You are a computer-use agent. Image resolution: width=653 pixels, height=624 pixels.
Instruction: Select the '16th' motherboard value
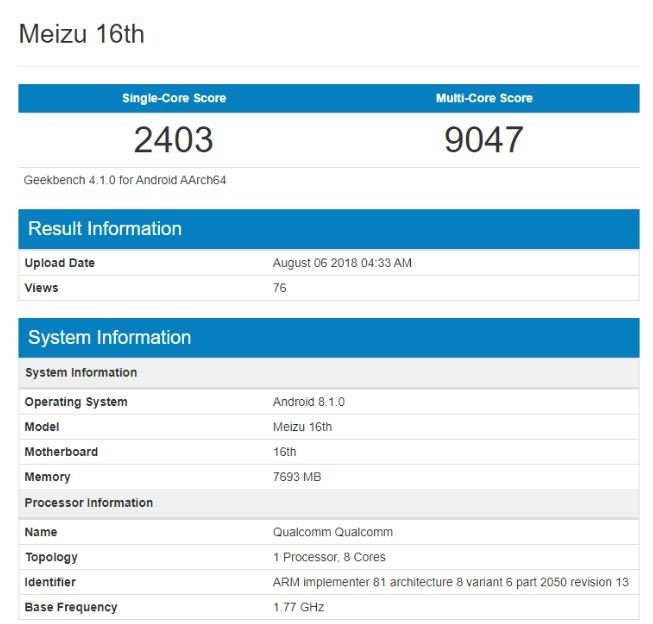(284, 452)
